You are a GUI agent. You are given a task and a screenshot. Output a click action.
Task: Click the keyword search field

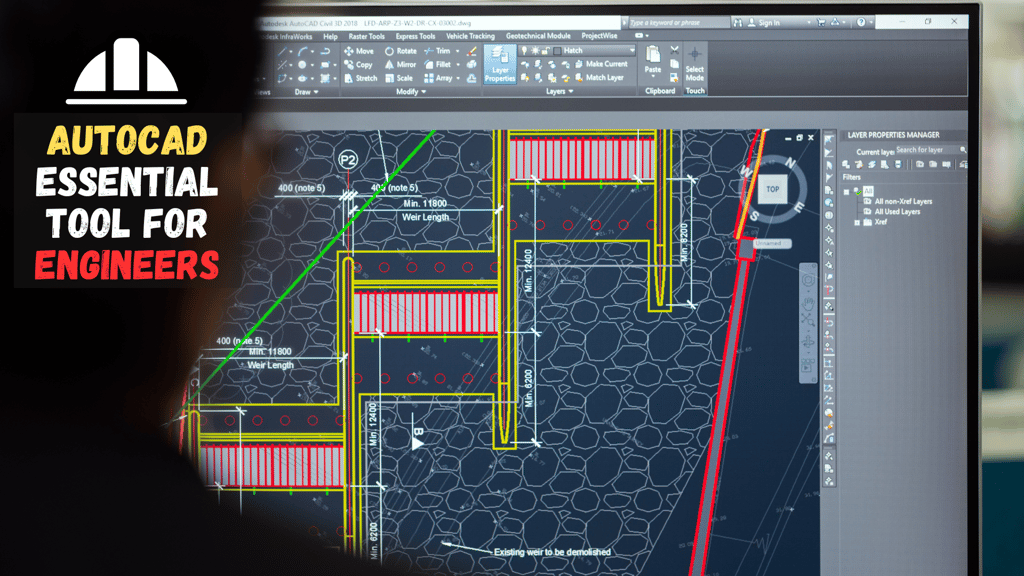click(x=679, y=22)
